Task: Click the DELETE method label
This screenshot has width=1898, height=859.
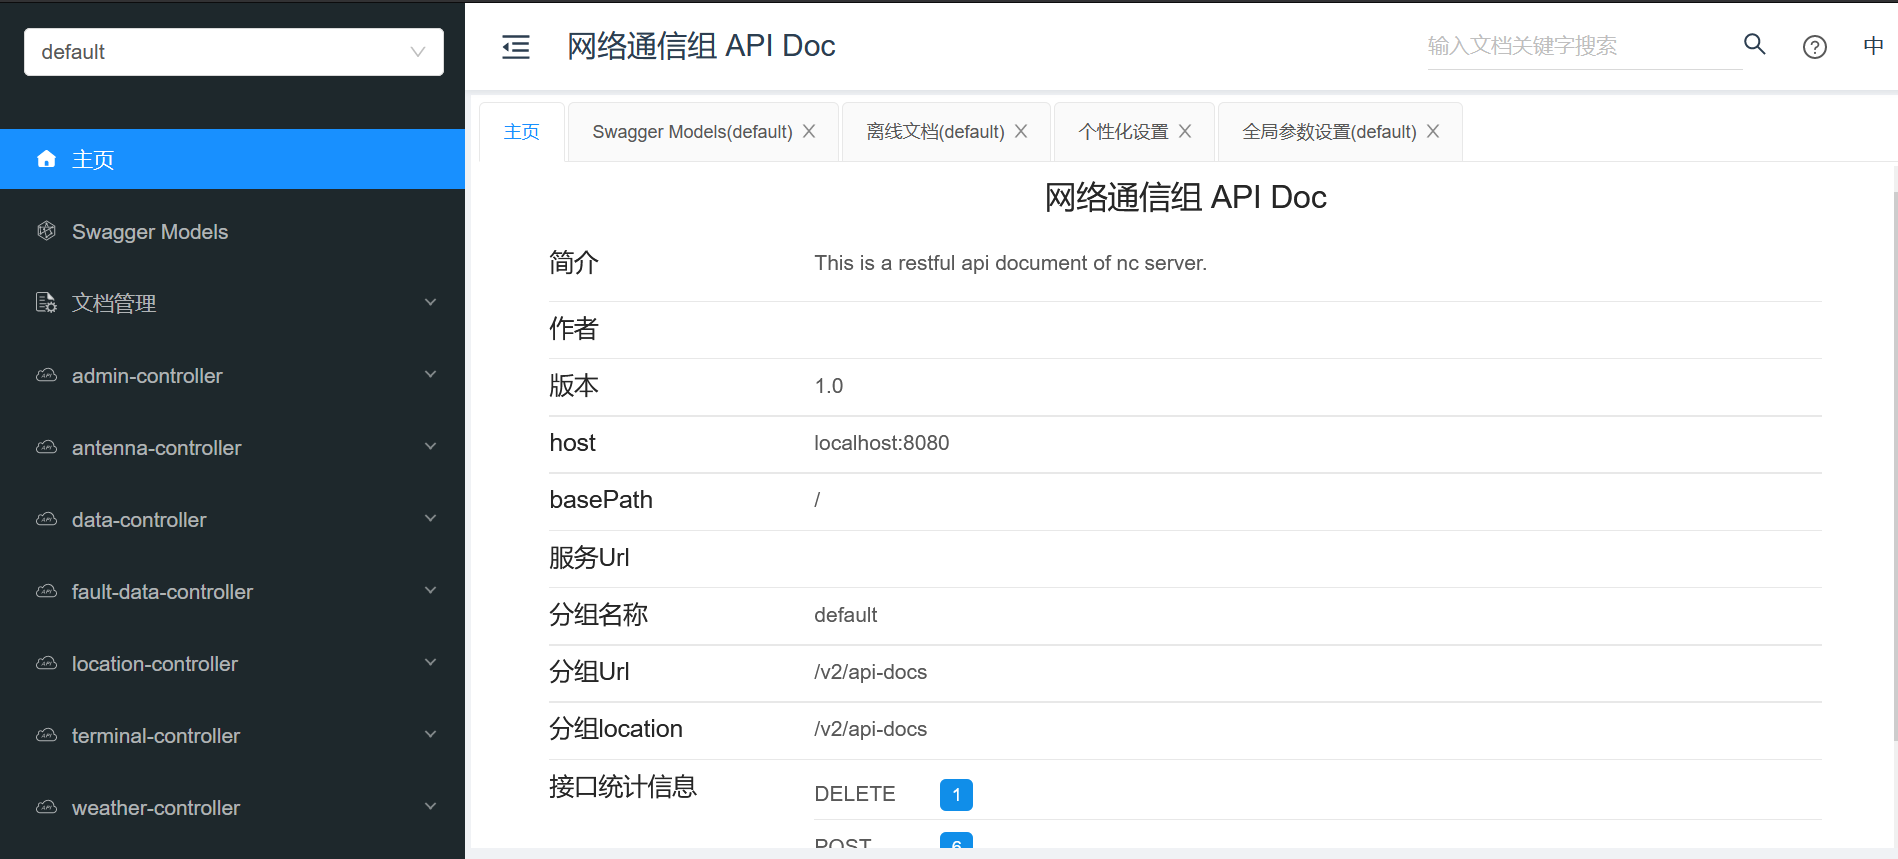Action: tap(854, 794)
